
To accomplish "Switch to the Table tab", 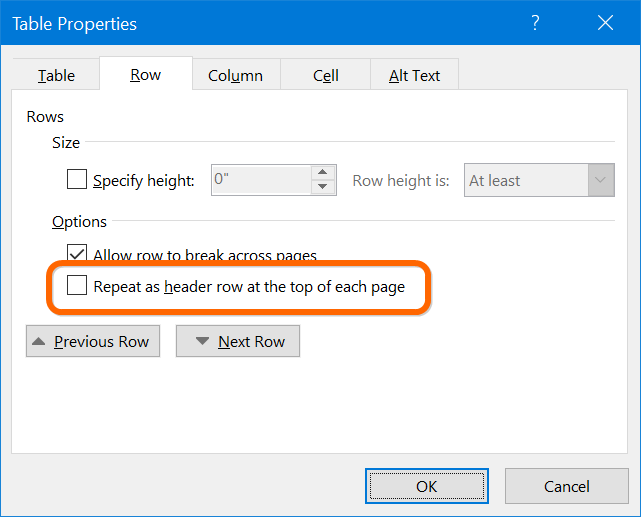I will point(56,76).
